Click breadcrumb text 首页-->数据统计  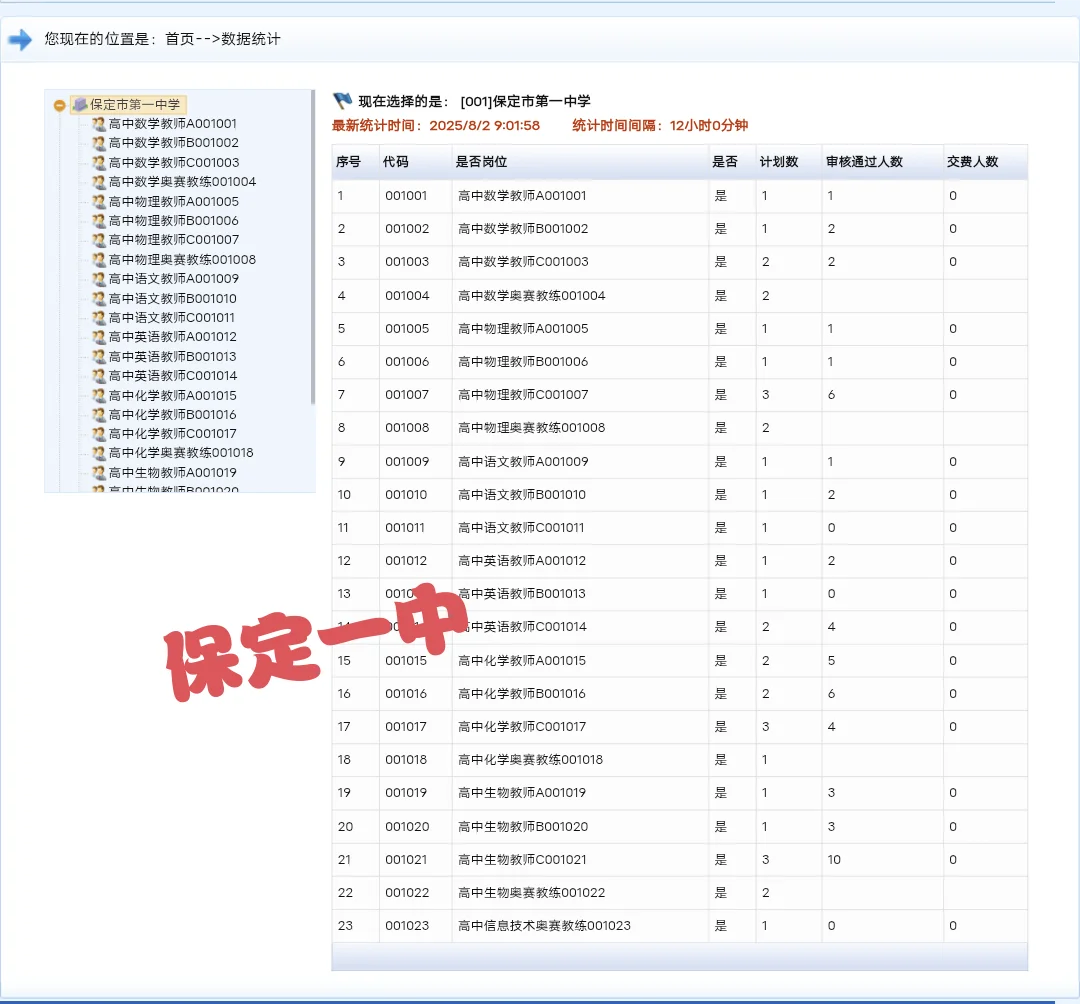[x=222, y=39]
